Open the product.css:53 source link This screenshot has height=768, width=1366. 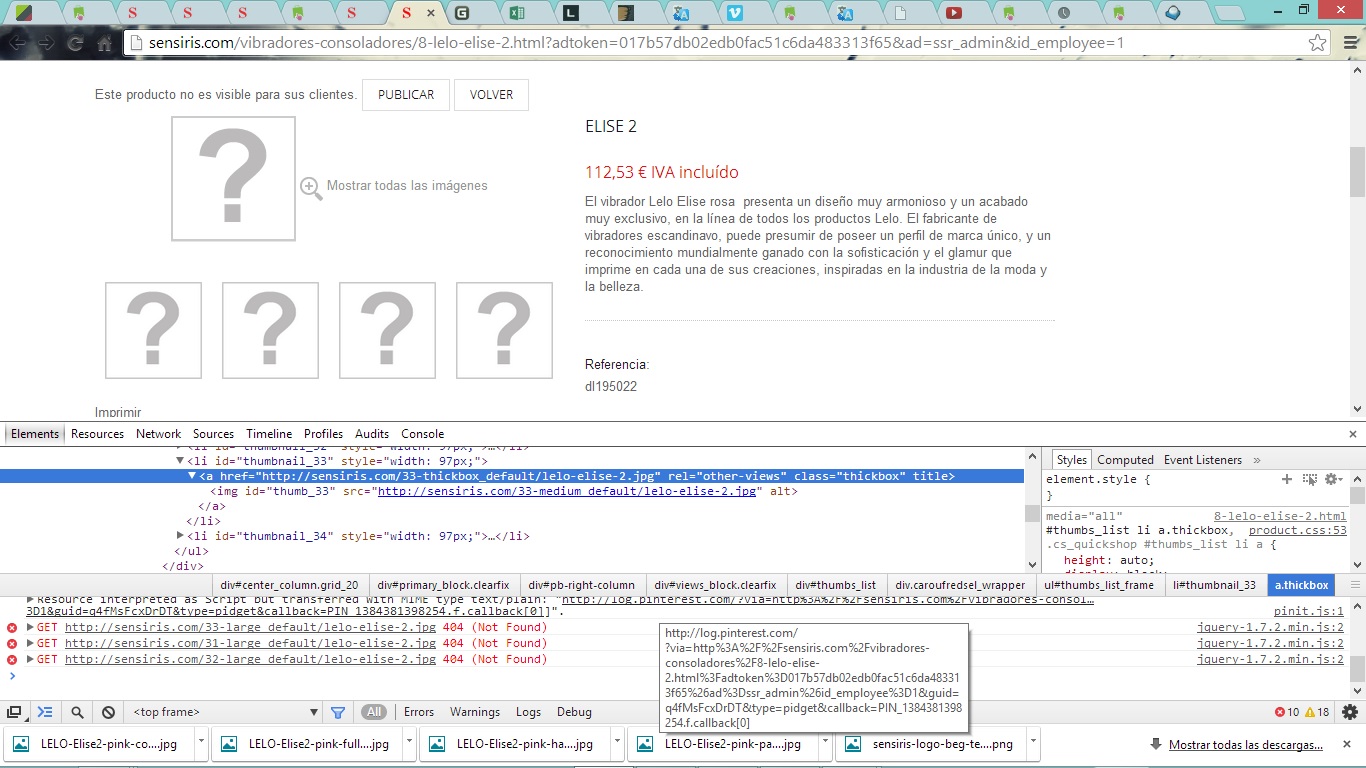(x=1298, y=530)
